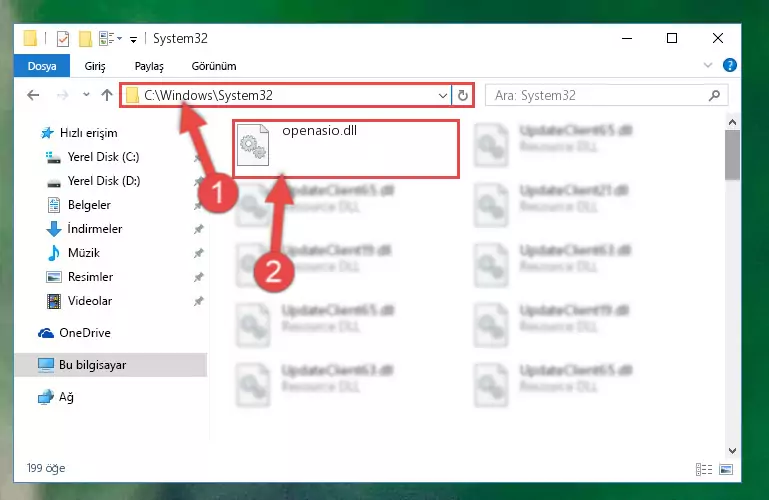Open the Dosya ribbon tab

point(42,66)
